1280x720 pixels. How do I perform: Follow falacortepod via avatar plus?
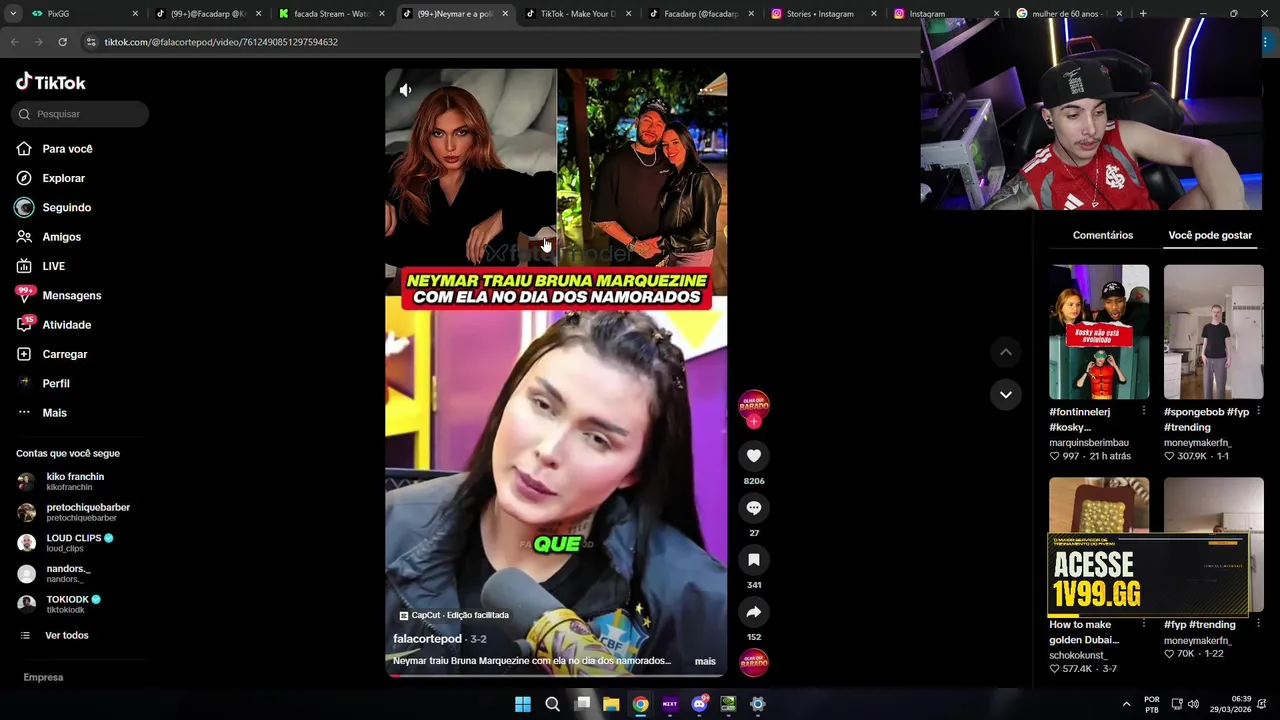click(754, 421)
